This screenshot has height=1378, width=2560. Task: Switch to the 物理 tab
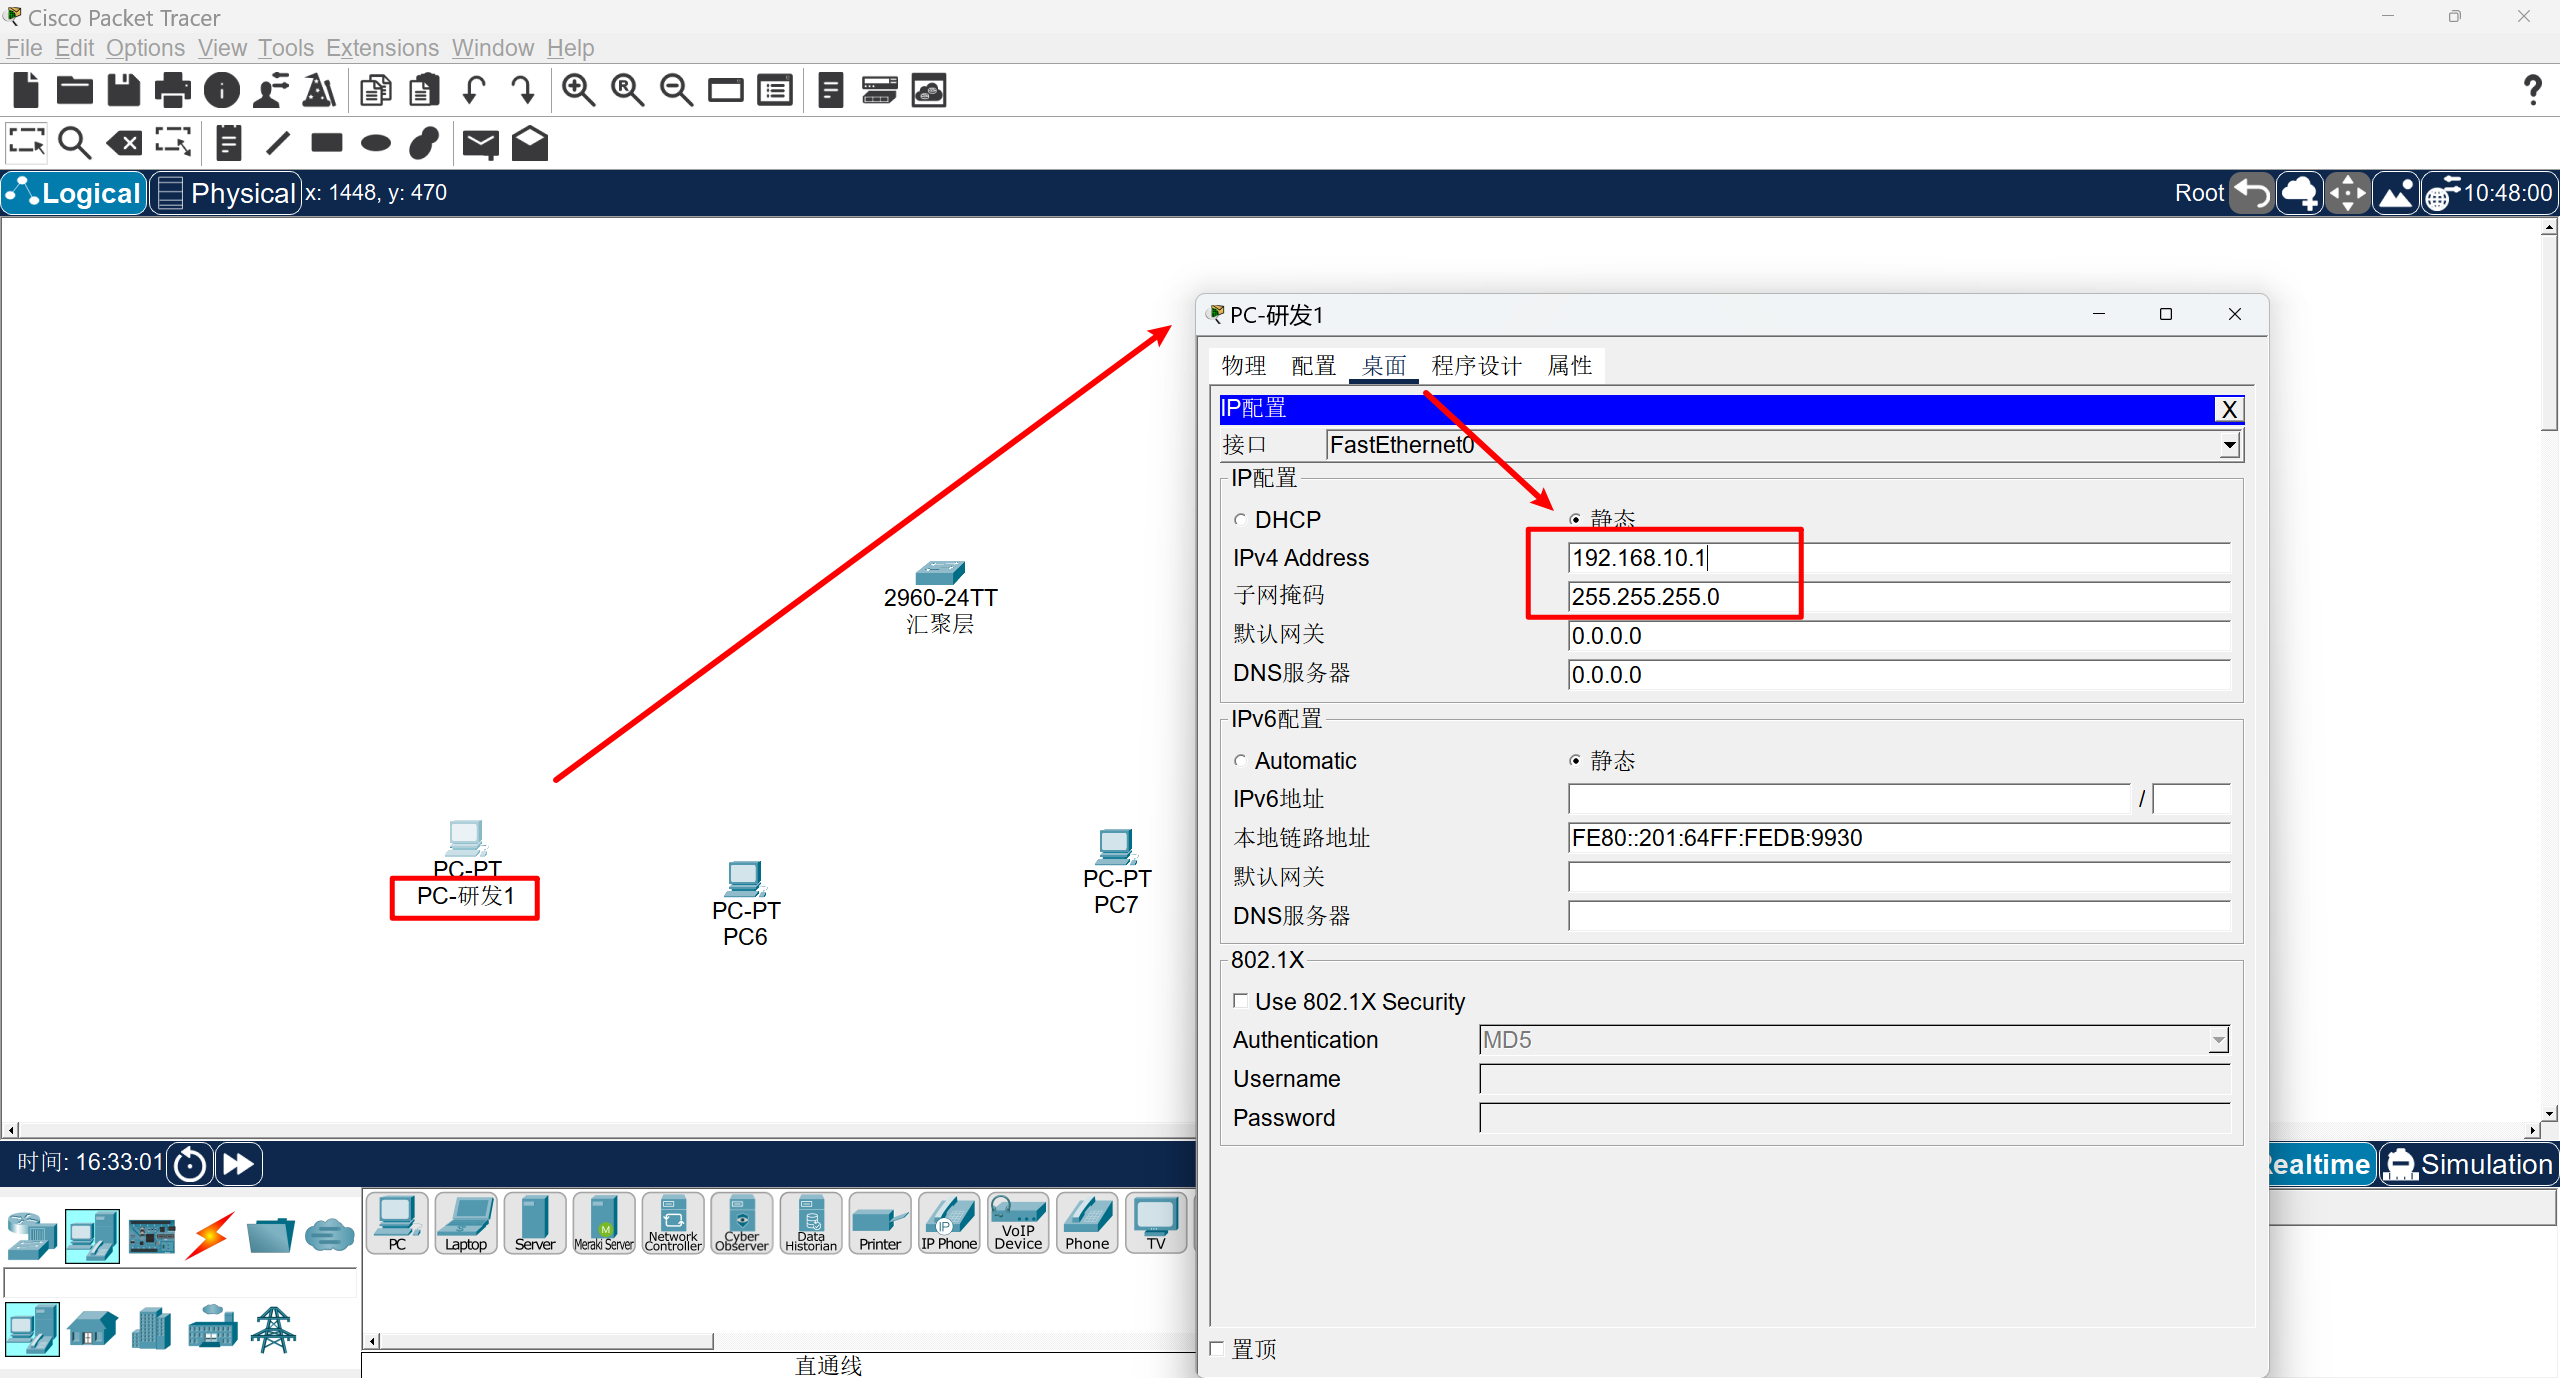pyautogui.click(x=1243, y=366)
